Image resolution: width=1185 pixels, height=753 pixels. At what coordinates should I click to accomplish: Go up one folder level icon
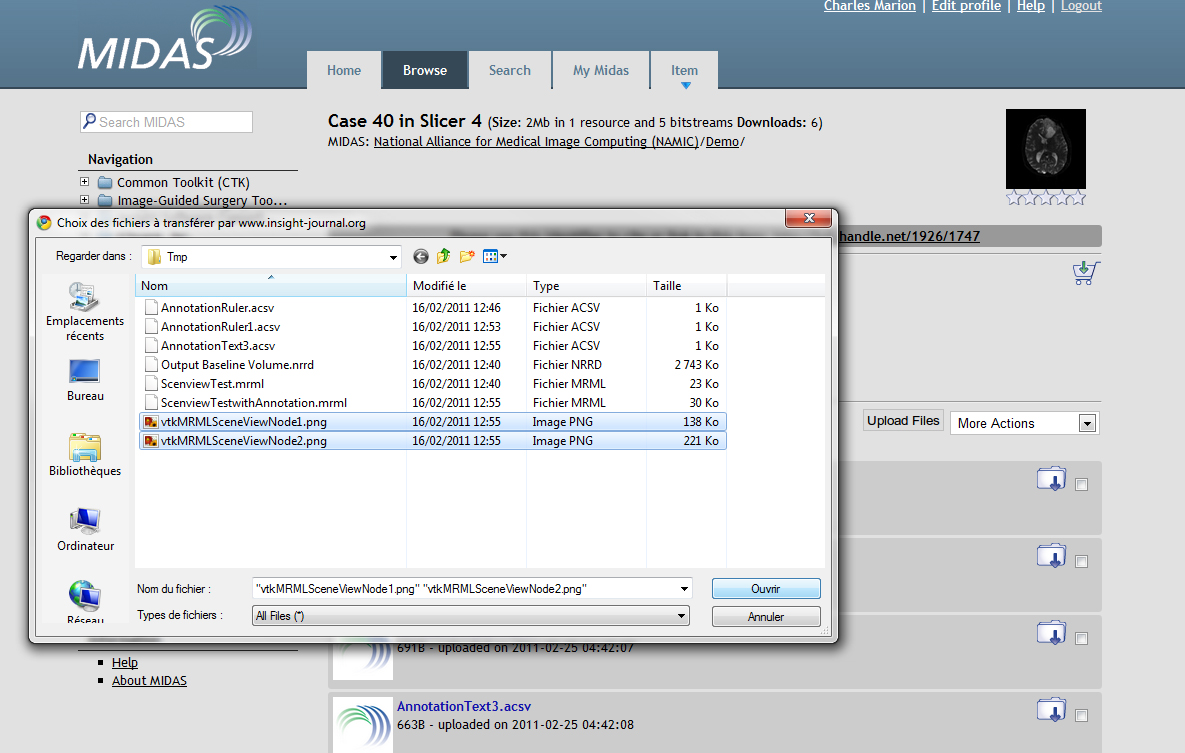click(x=443, y=257)
